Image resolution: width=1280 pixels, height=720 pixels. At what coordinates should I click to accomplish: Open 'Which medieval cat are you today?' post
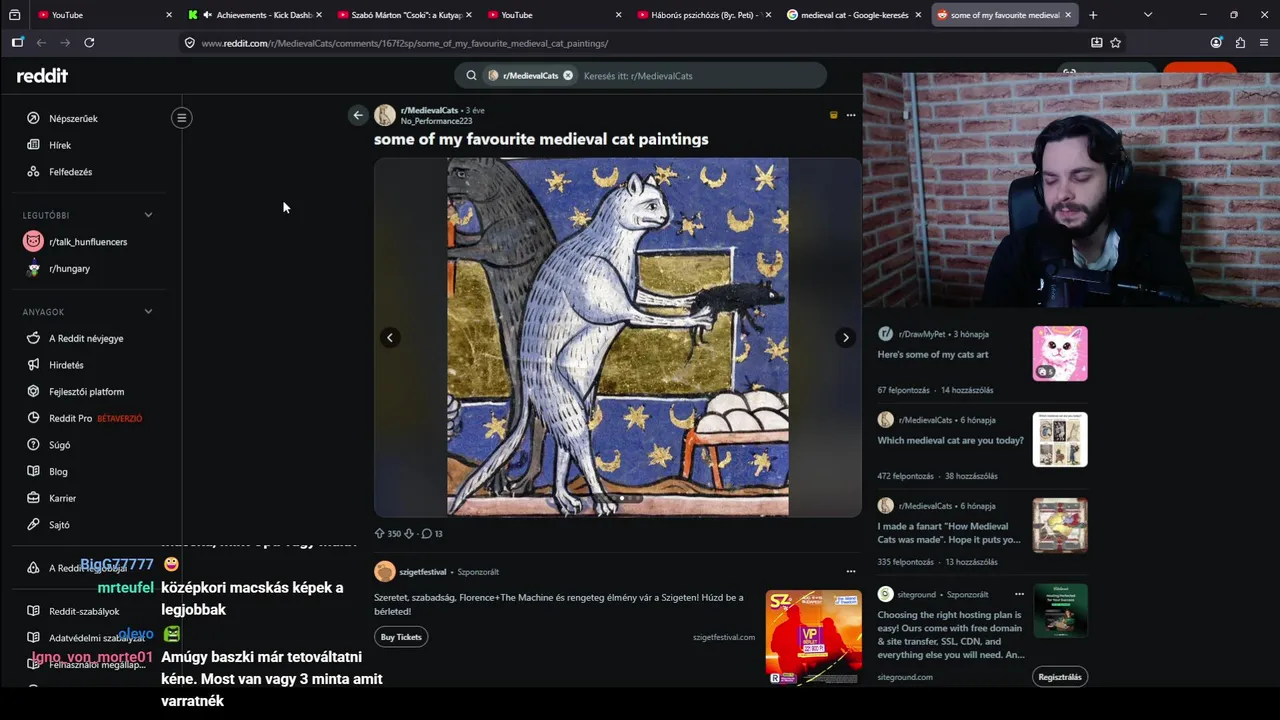[951, 441]
